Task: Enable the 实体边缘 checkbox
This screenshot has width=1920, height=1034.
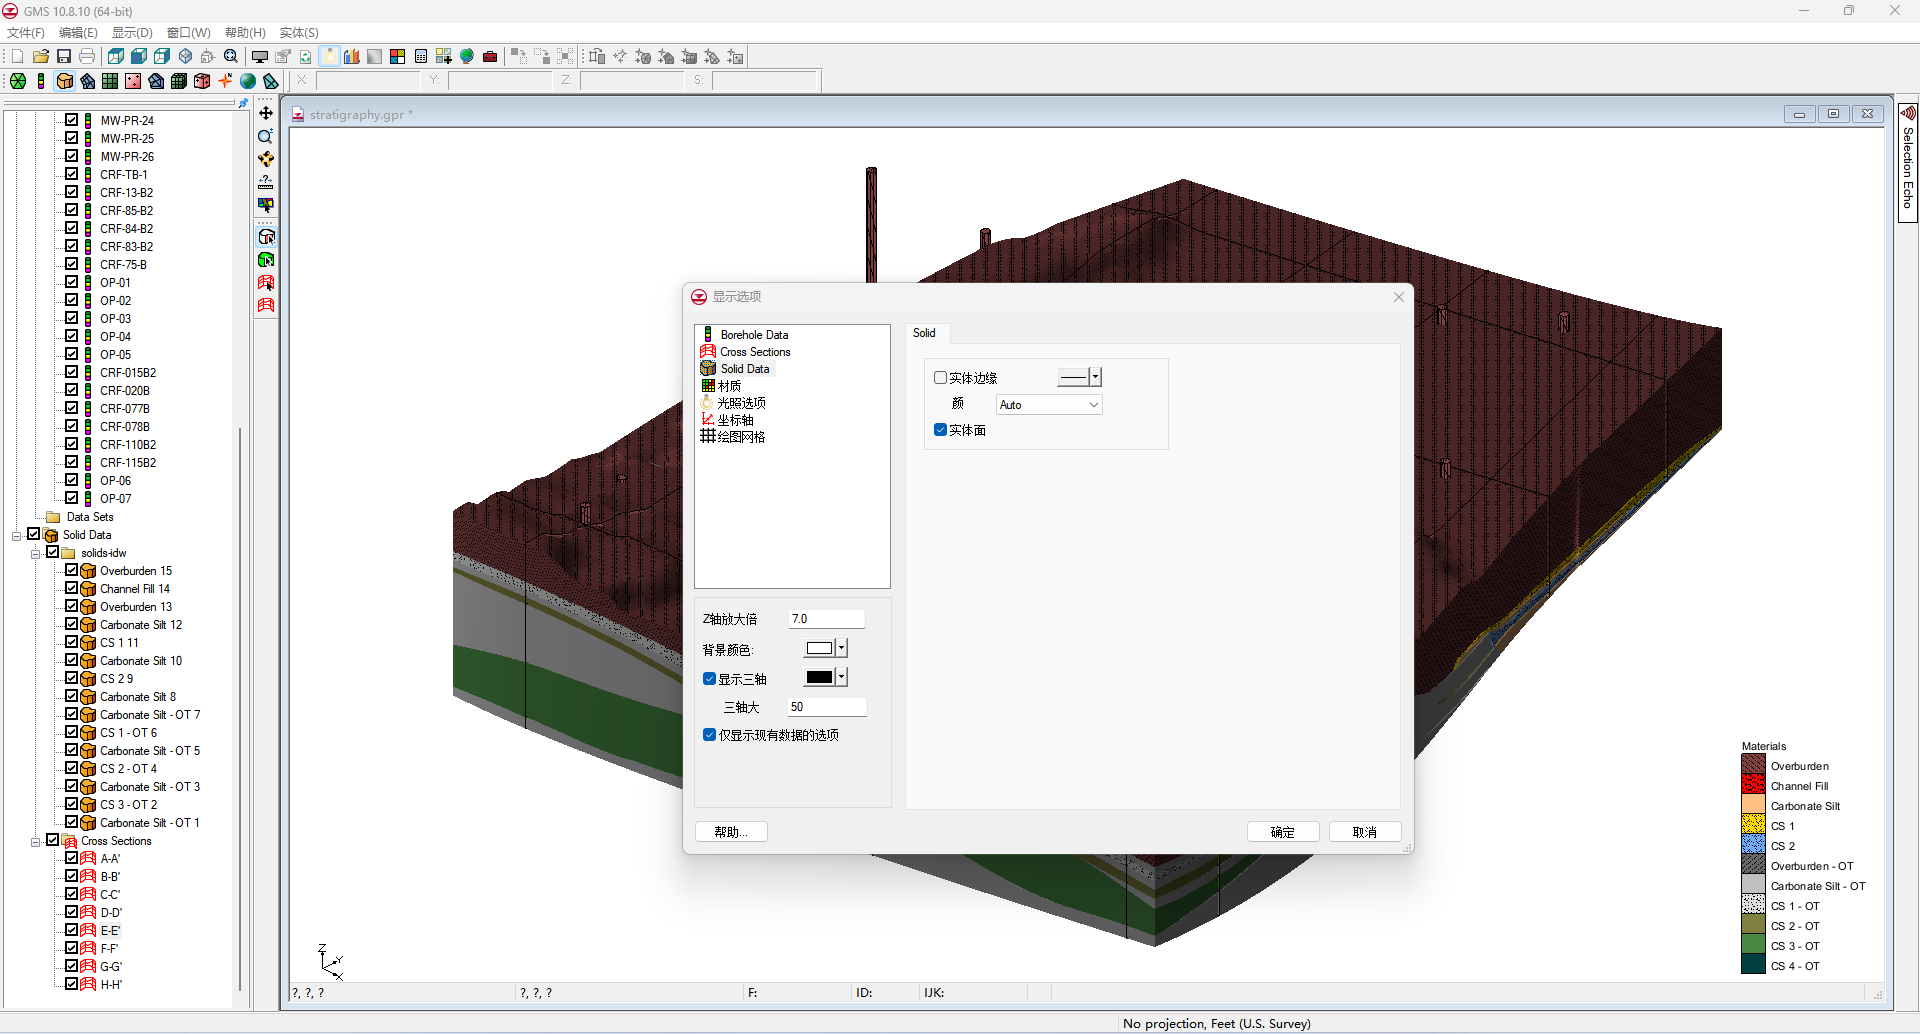Action: click(940, 378)
